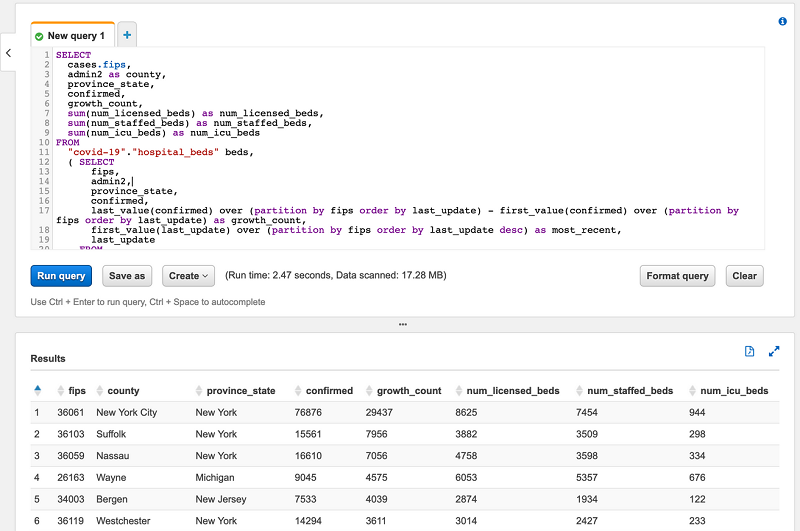Click the info icon at top right
The height and width of the screenshot is (531, 800).
(x=782, y=21)
